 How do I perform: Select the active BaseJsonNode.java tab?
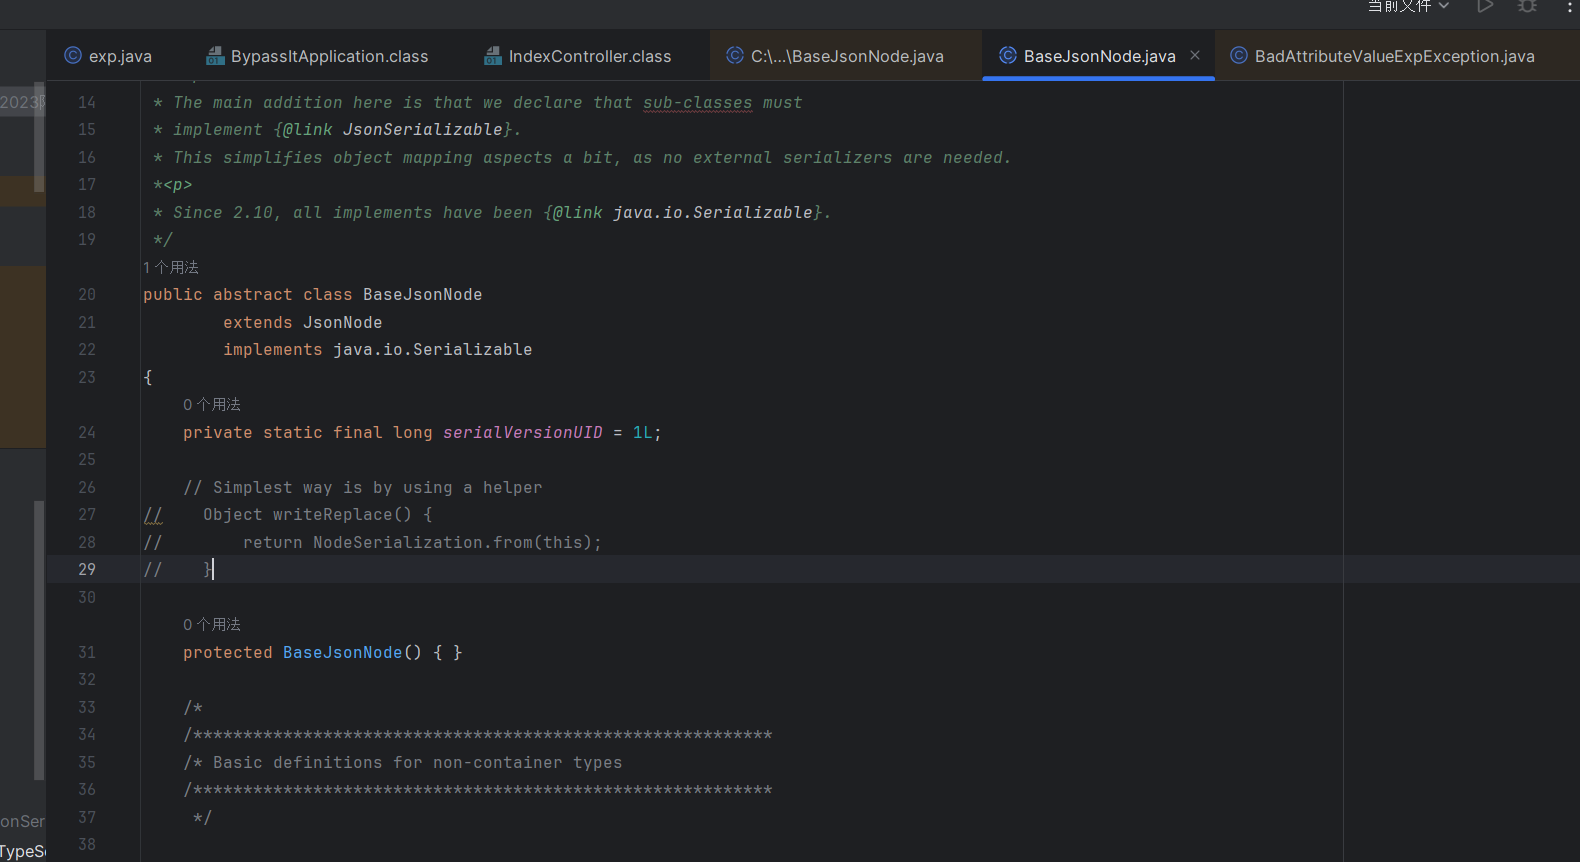tap(1099, 56)
